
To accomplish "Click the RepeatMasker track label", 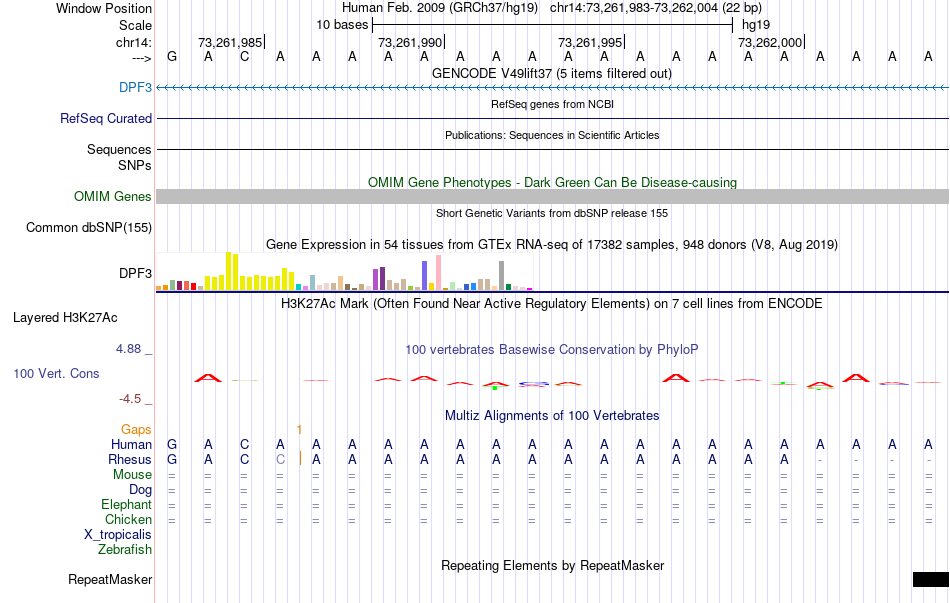I will pyautogui.click(x=110, y=579).
